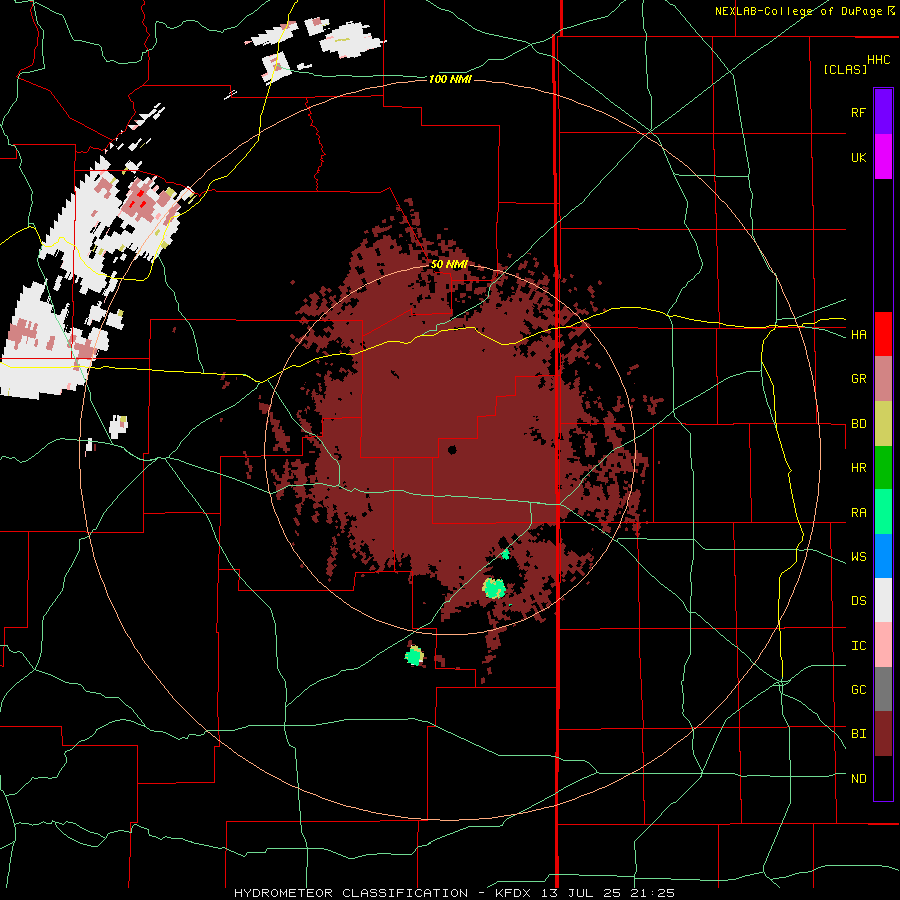Click the RF legend label
This screenshot has width=900, height=900.
pos(858,112)
